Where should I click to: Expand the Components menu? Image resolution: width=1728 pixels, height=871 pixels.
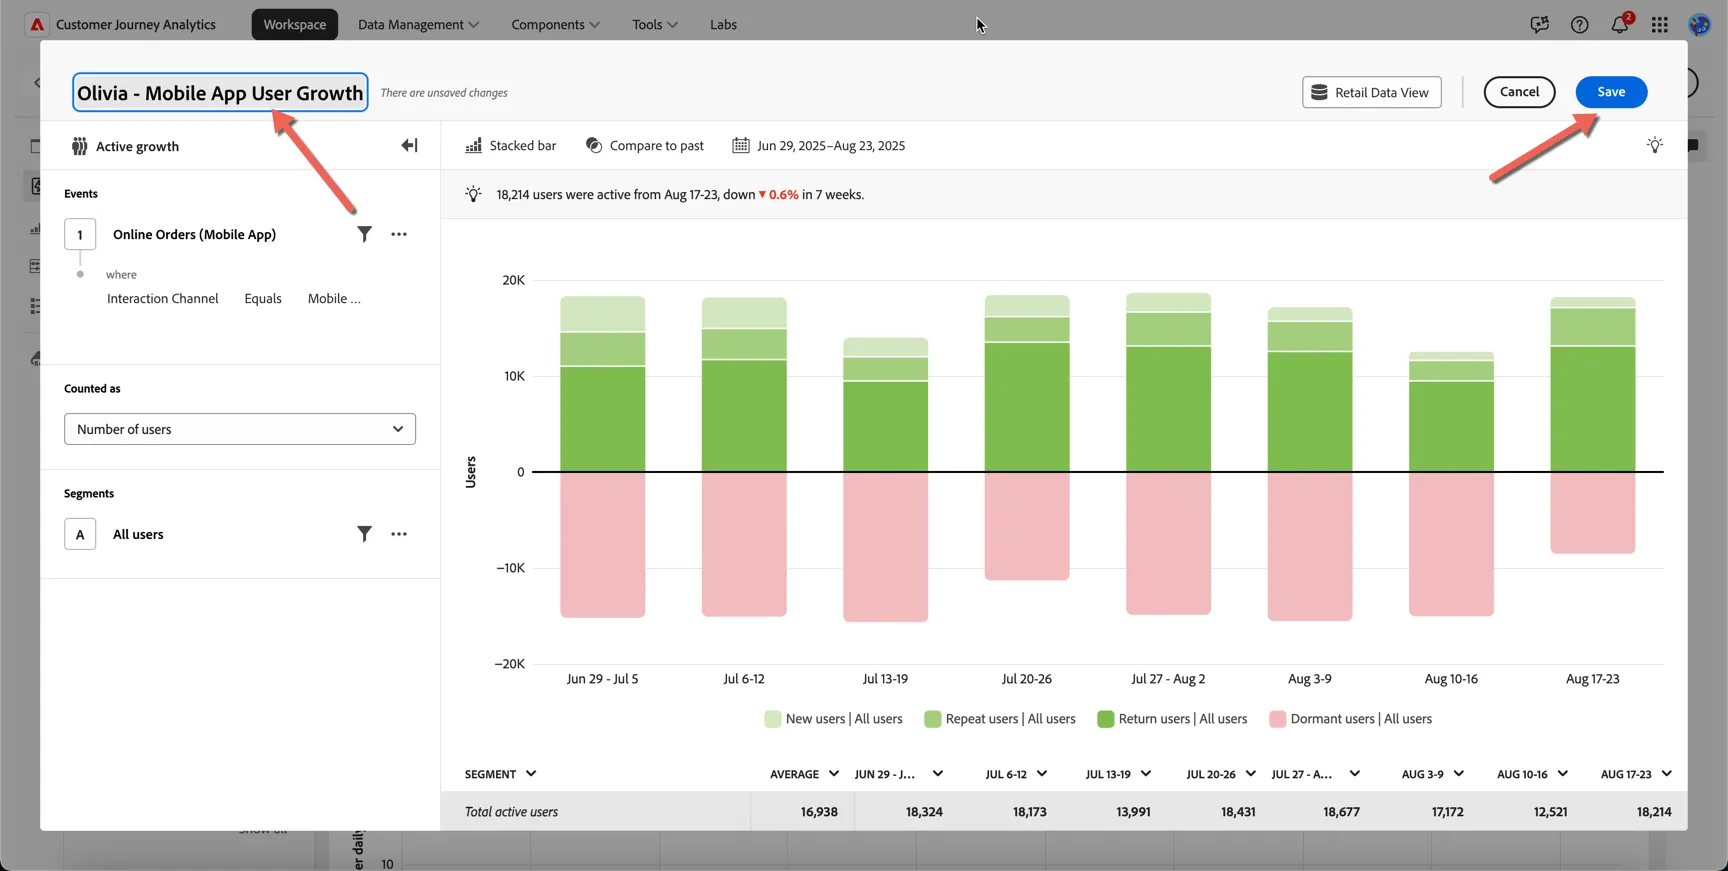click(x=555, y=24)
